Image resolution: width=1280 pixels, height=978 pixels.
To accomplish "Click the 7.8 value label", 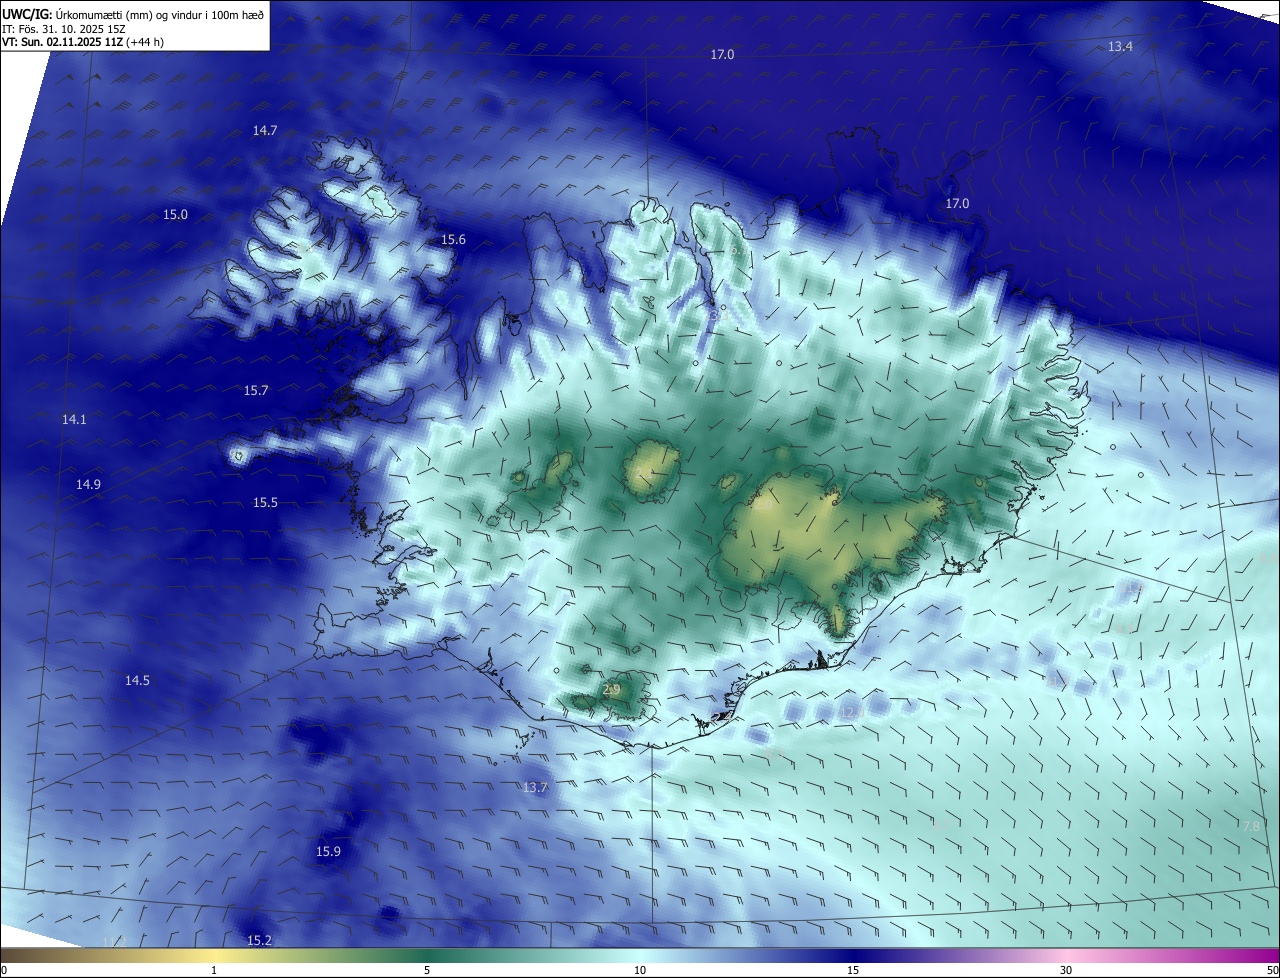I will click(x=1250, y=826).
